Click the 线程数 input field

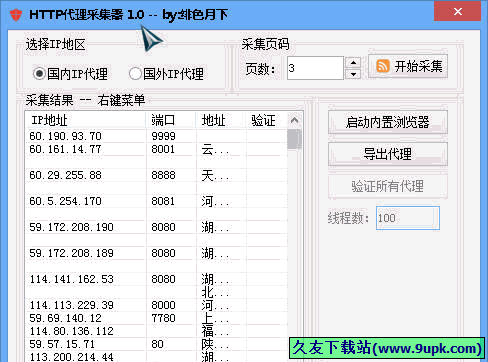coord(408,218)
